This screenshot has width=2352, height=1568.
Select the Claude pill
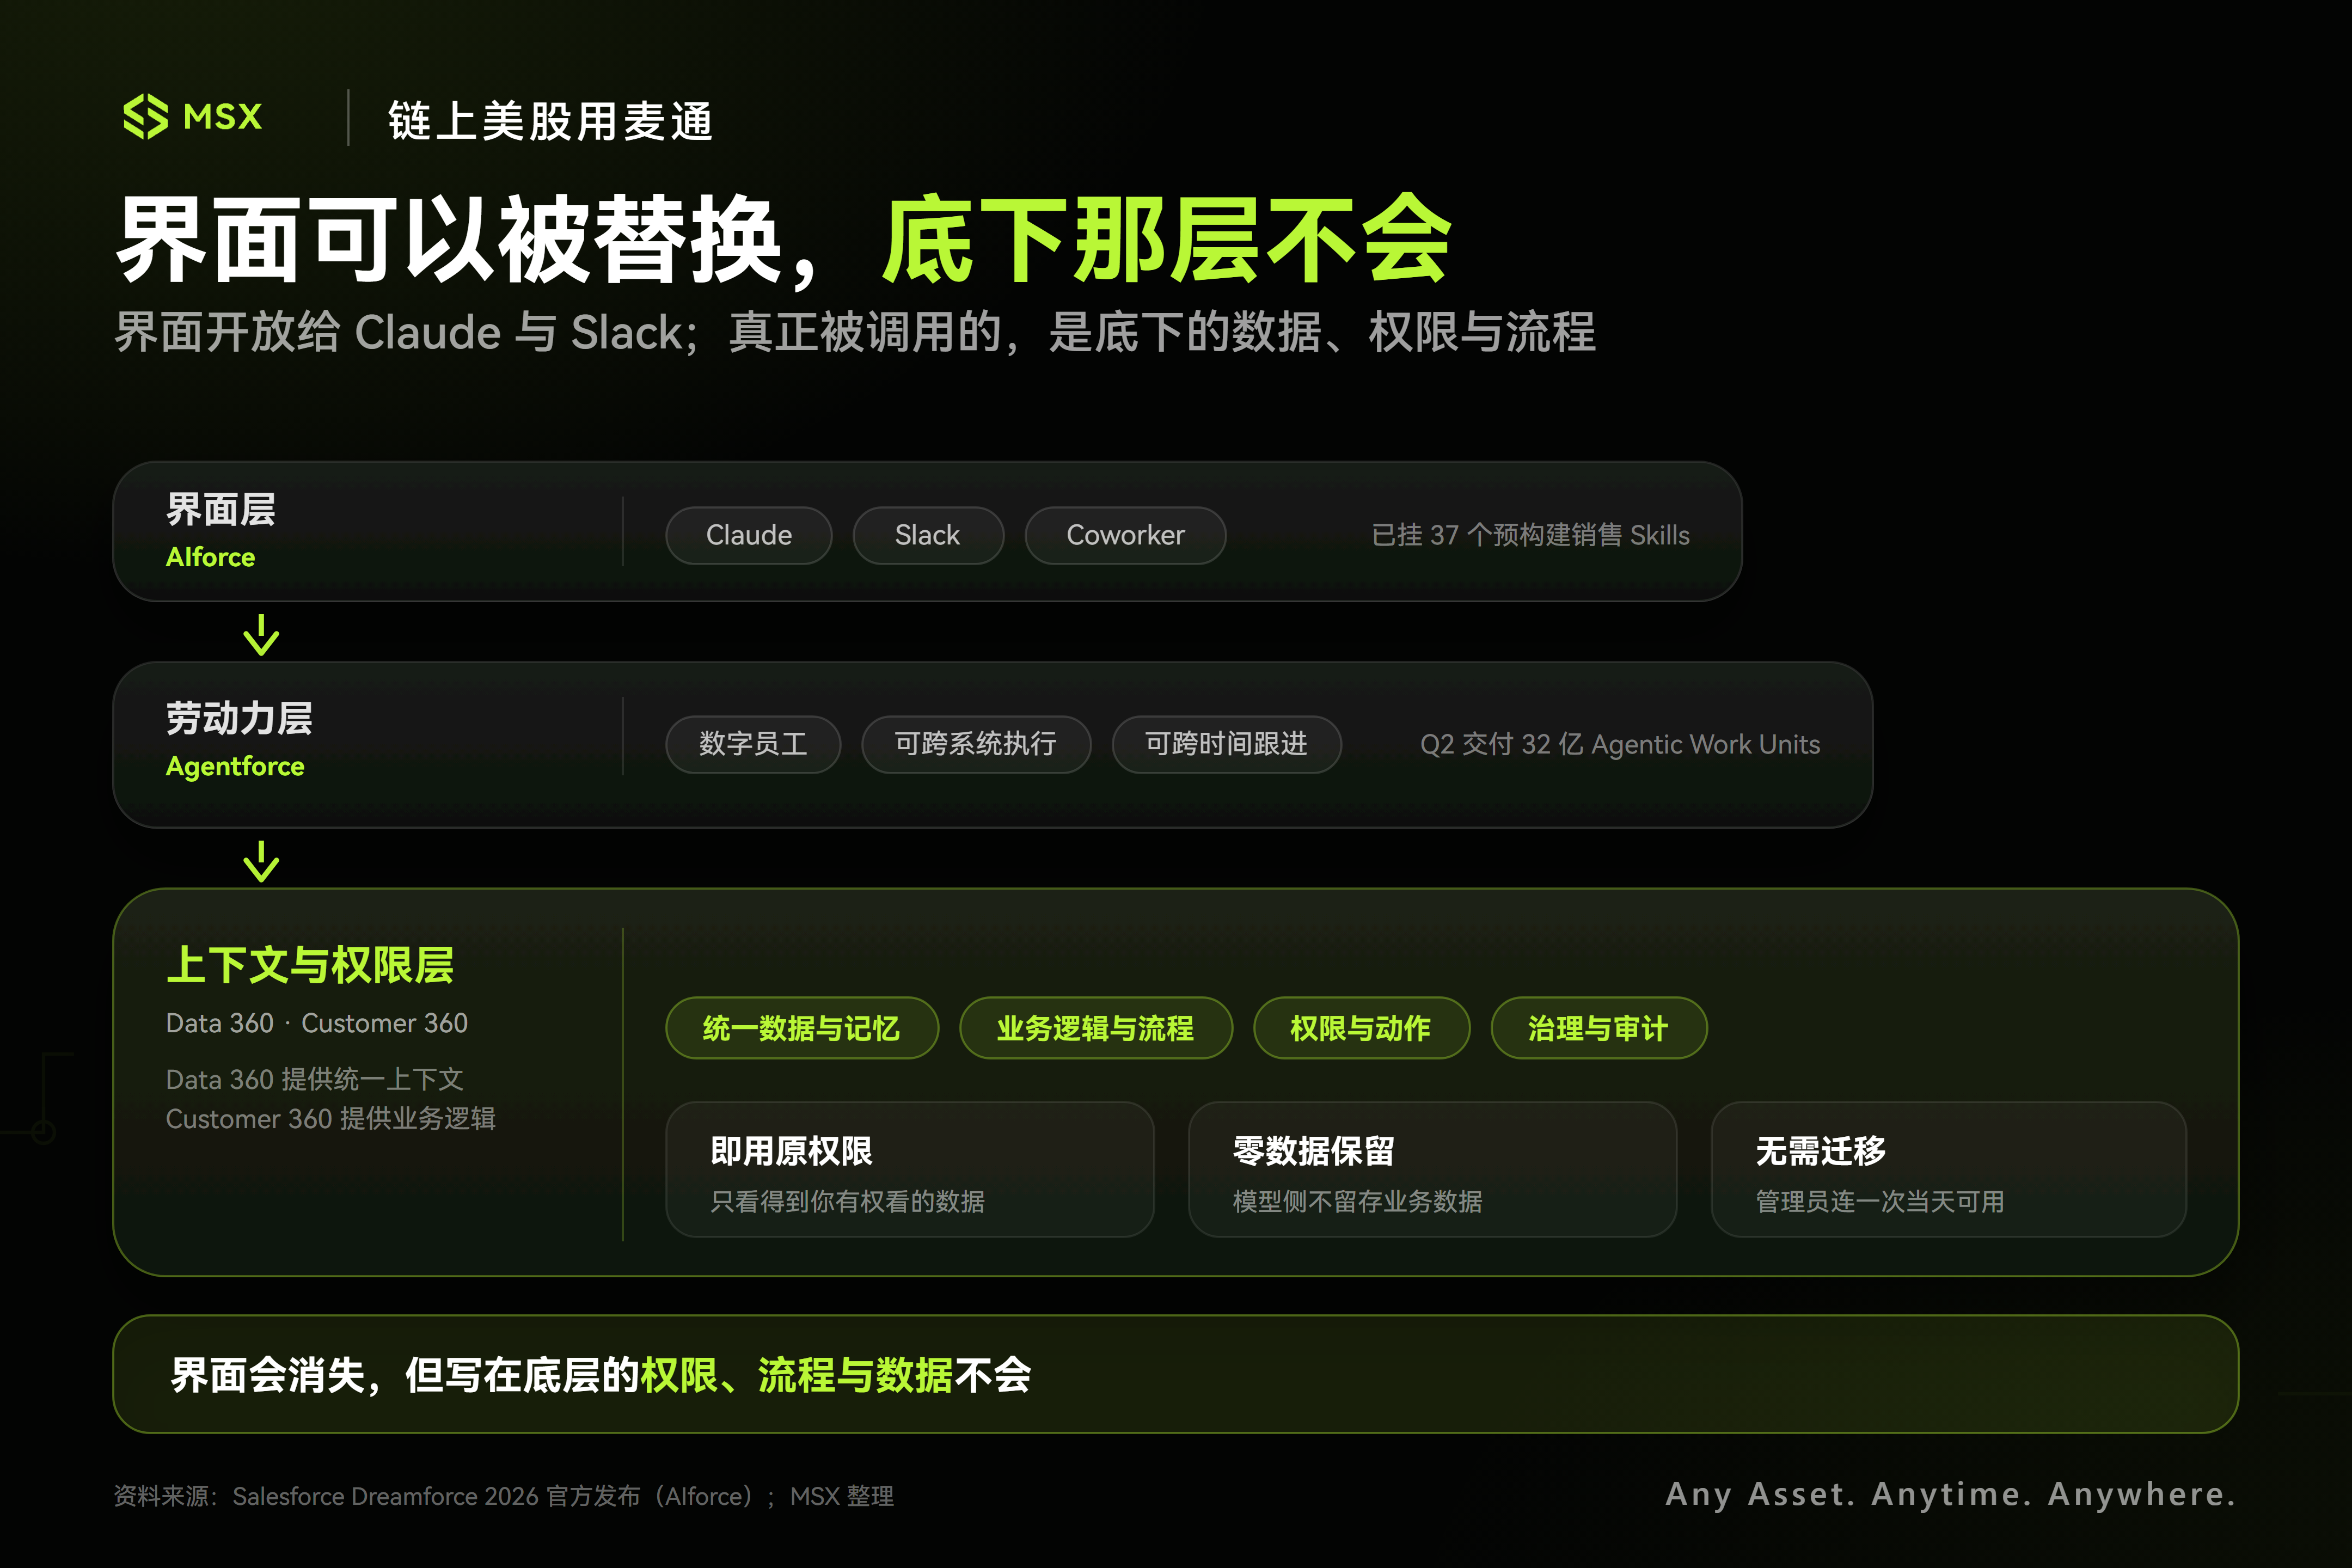click(748, 535)
